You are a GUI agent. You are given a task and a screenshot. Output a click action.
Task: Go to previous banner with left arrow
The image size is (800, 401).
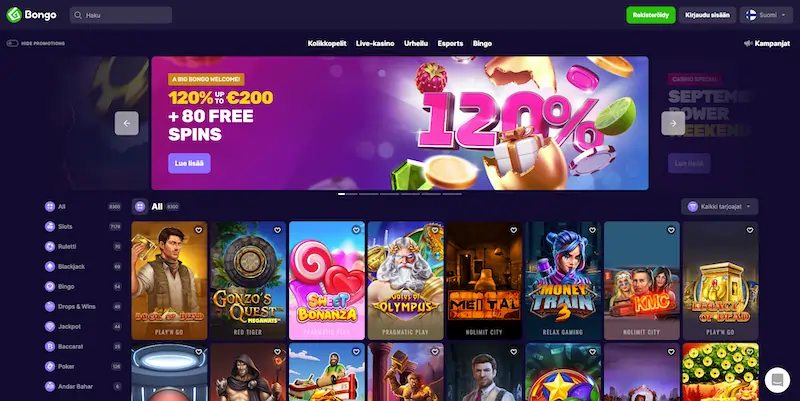point(127,123)
